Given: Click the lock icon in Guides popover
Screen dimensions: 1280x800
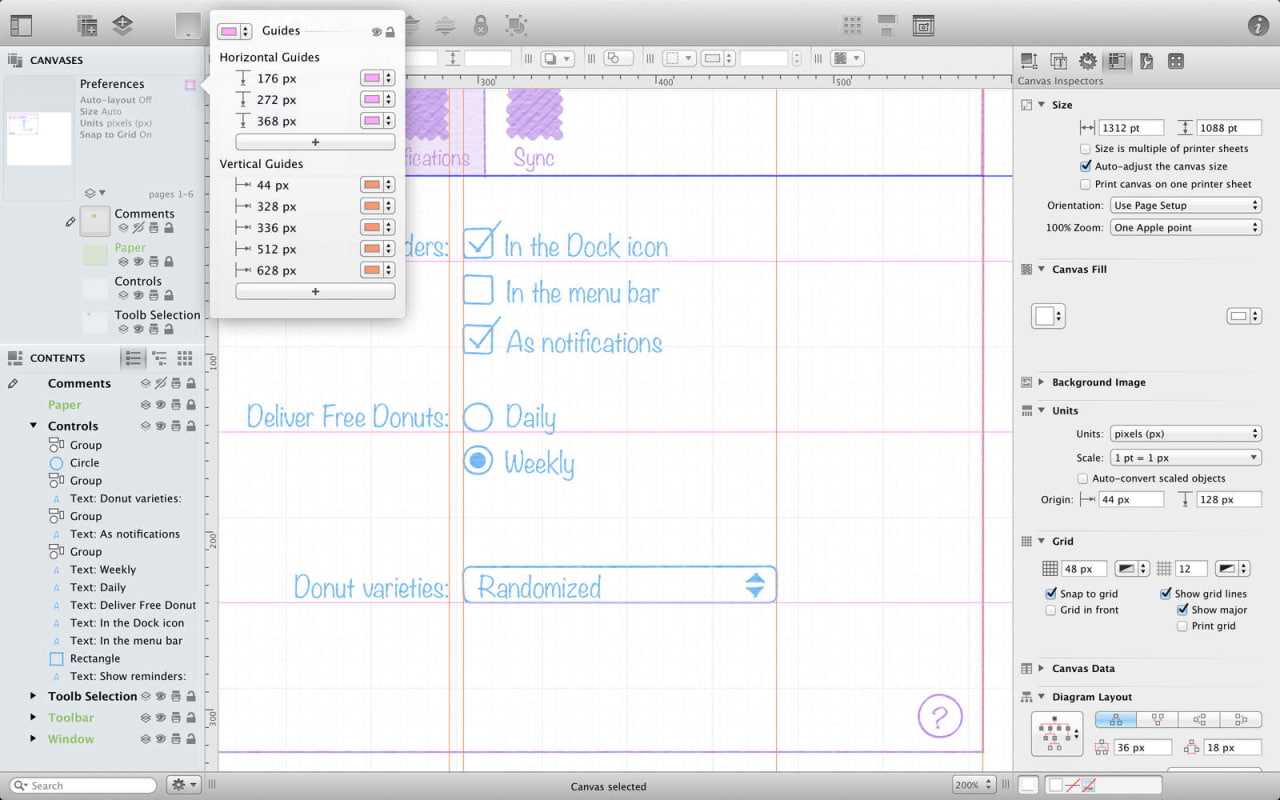Looking at the screenshot, I should coord(390,32).
